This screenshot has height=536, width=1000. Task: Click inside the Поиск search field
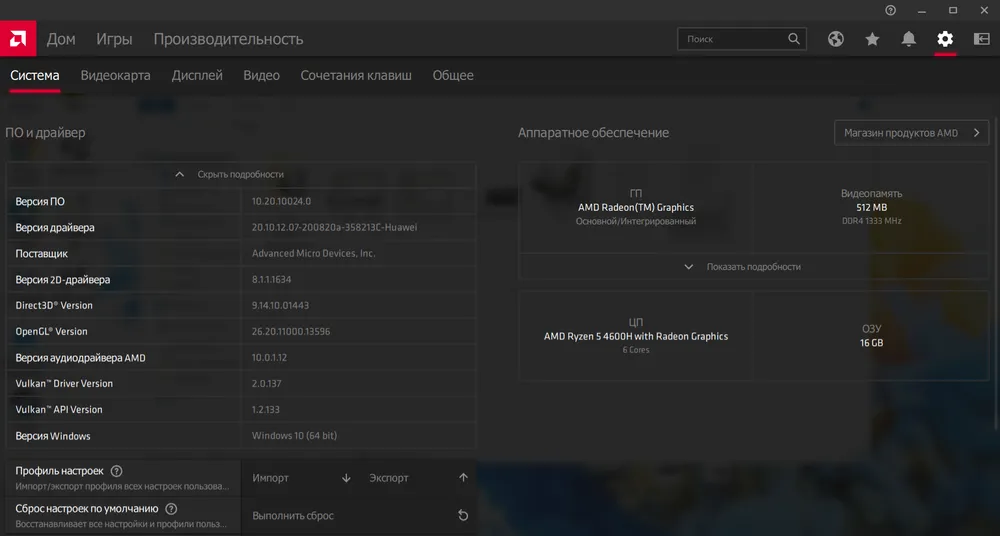[x=730, y=39]
